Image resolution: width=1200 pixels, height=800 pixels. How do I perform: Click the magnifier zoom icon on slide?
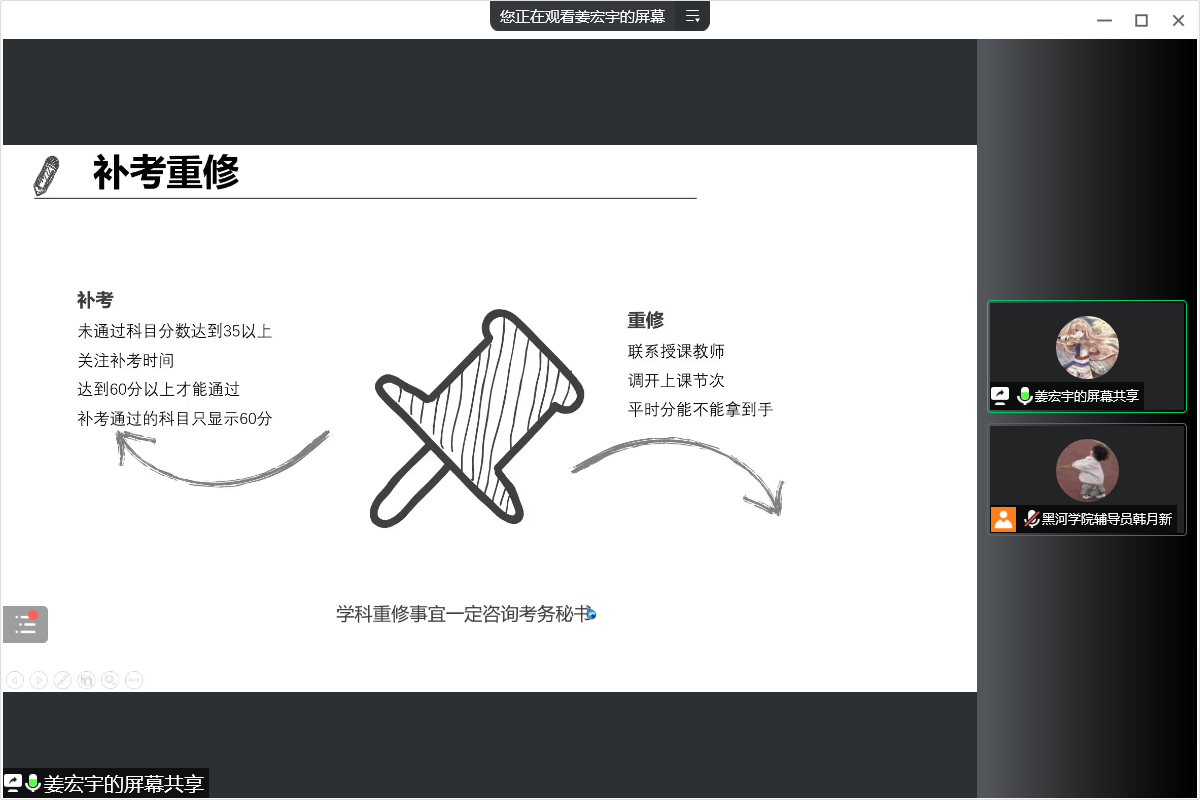(110, 680)
